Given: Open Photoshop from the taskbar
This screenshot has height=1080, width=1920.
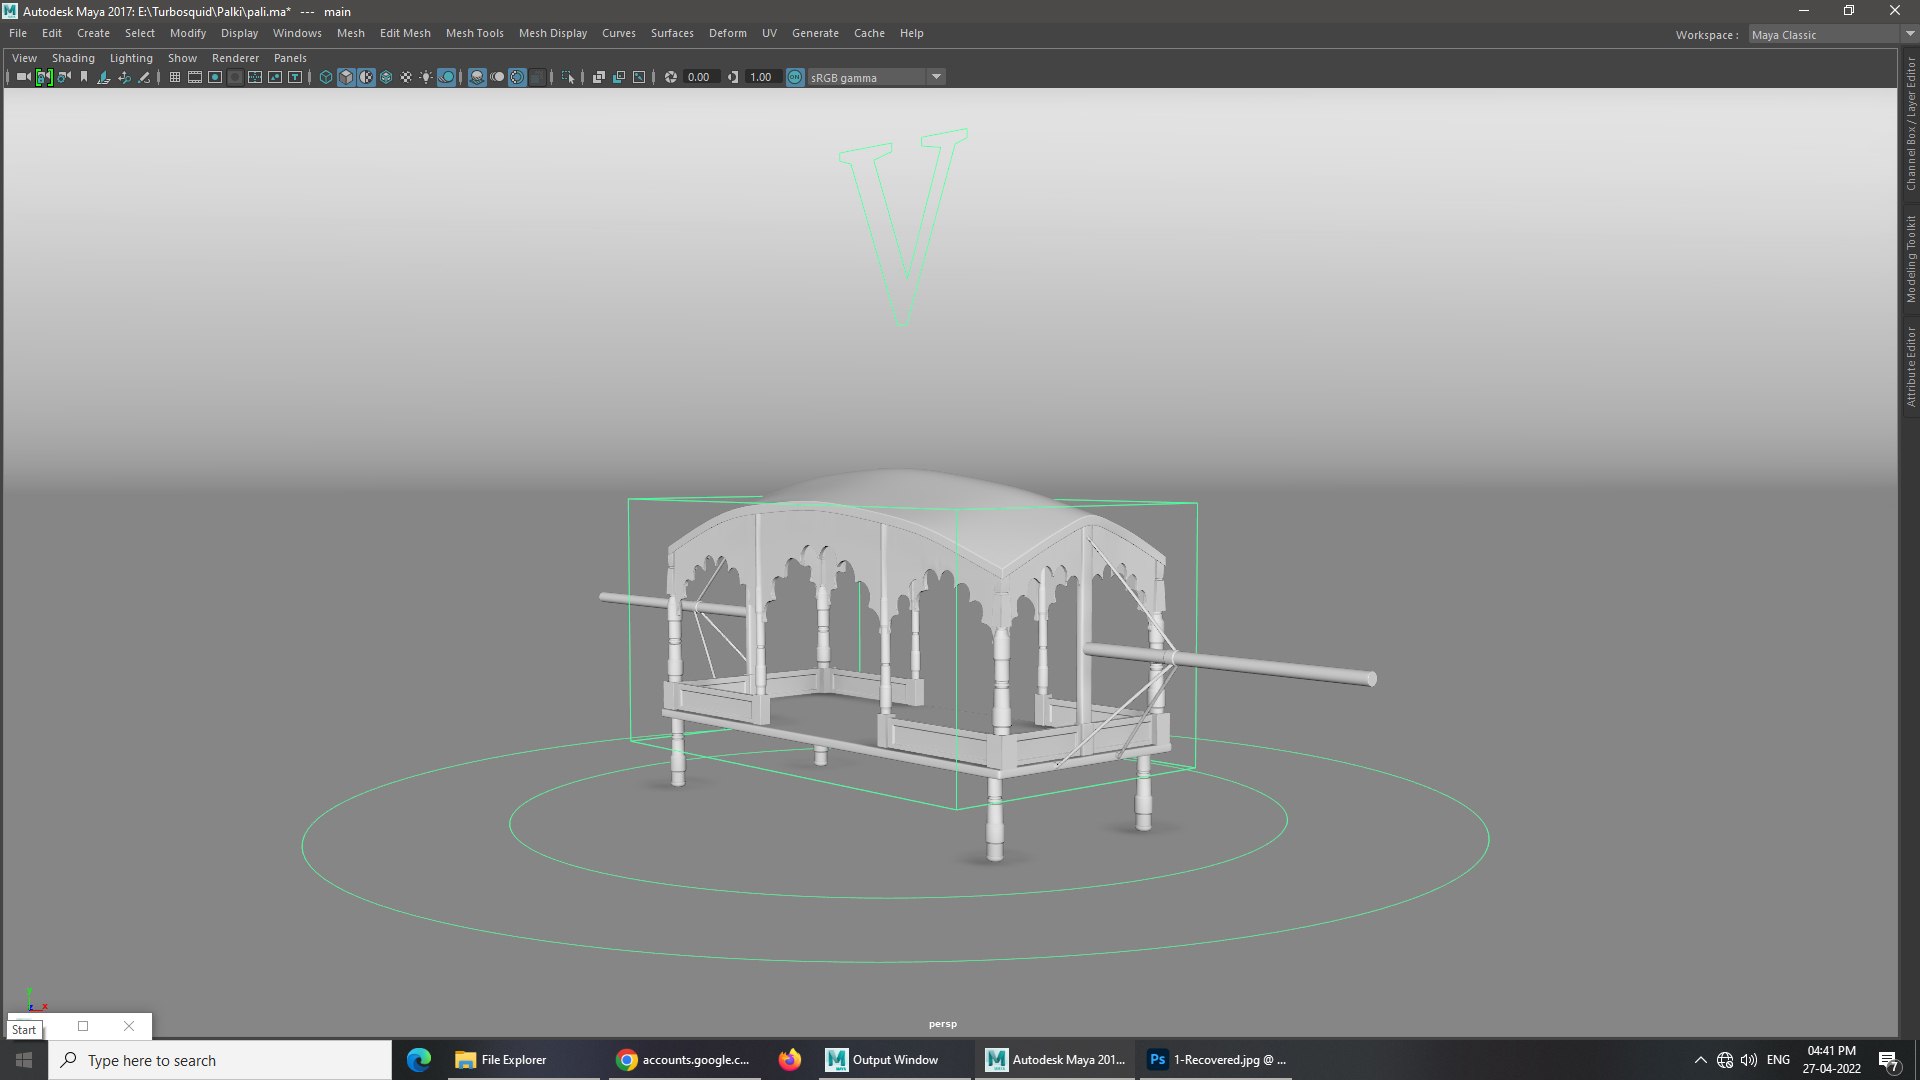Looking at the screenshot, I should [x=1215, y=1060].
